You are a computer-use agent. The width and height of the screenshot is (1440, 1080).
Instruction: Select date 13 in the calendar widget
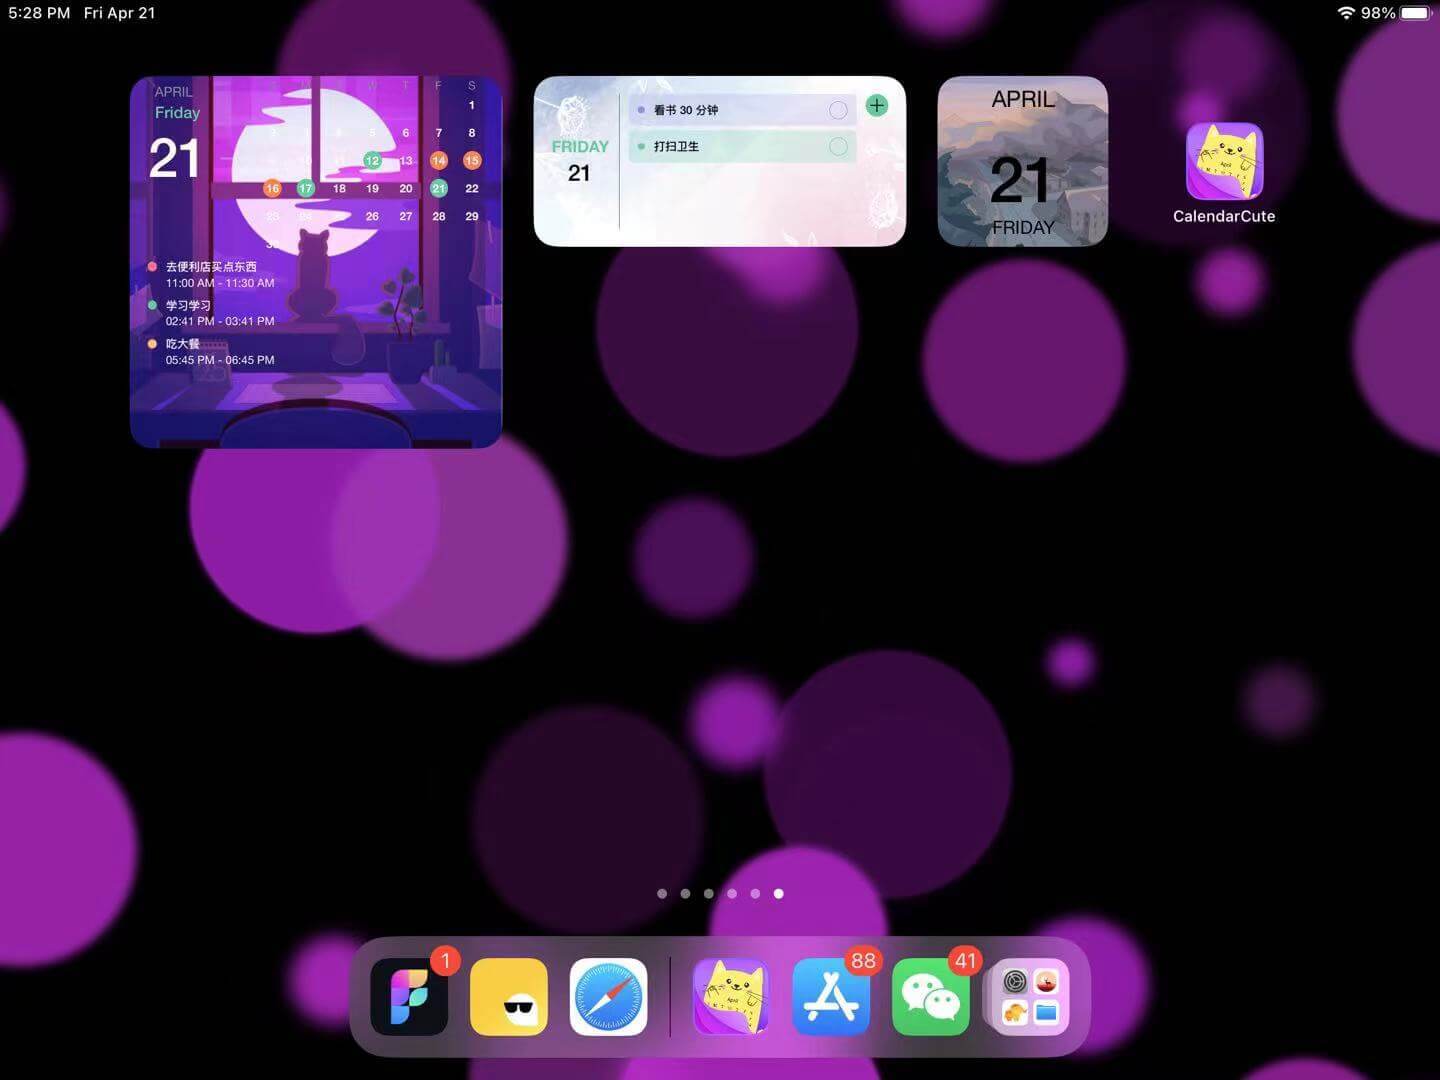(406, 160)
